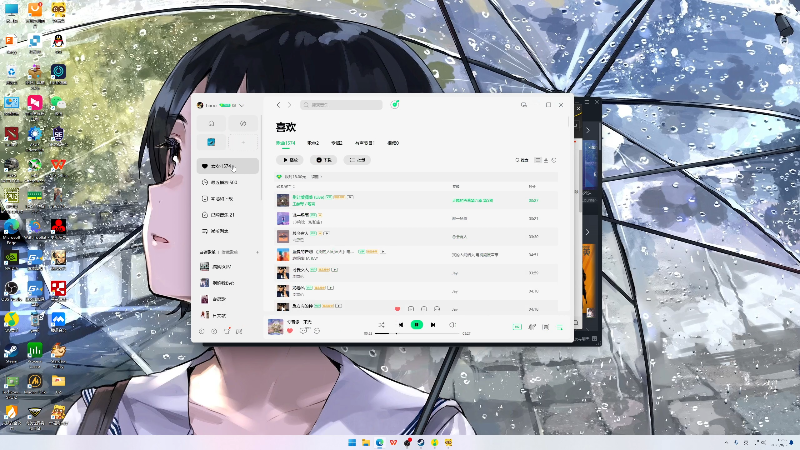
Task: Open the third created playlist in sidebar
Action: [x=228, y=299]
